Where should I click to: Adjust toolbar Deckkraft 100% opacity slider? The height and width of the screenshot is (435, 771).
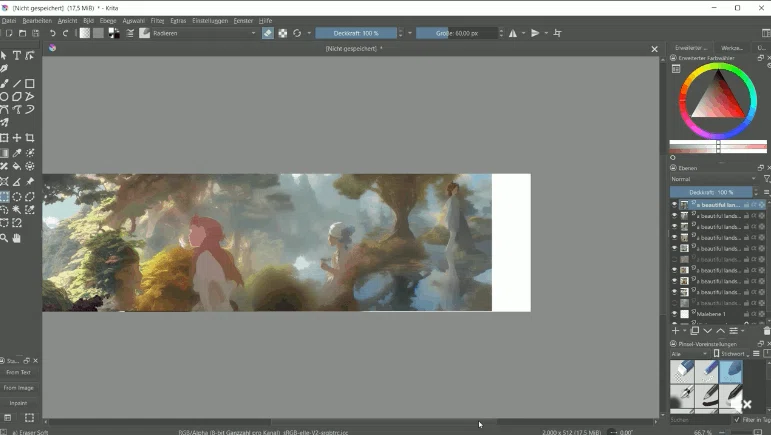click(x=356, y=33)
